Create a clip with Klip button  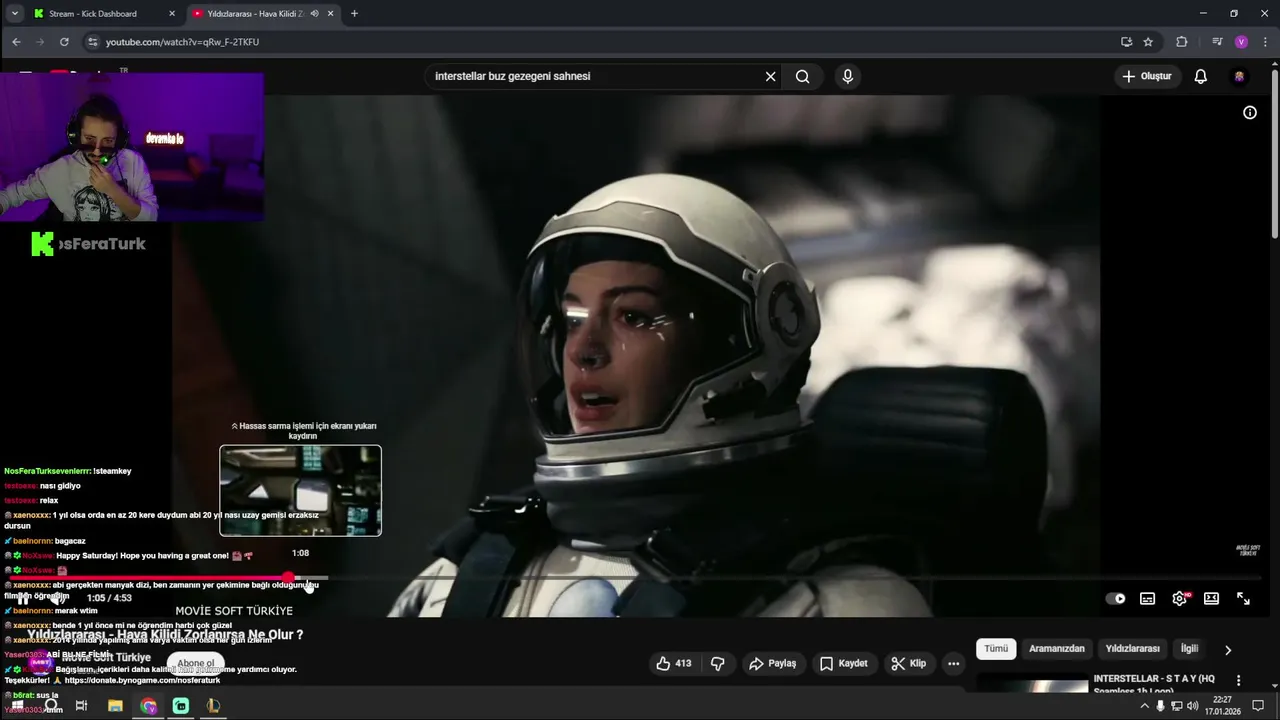(x=908, y=663)
